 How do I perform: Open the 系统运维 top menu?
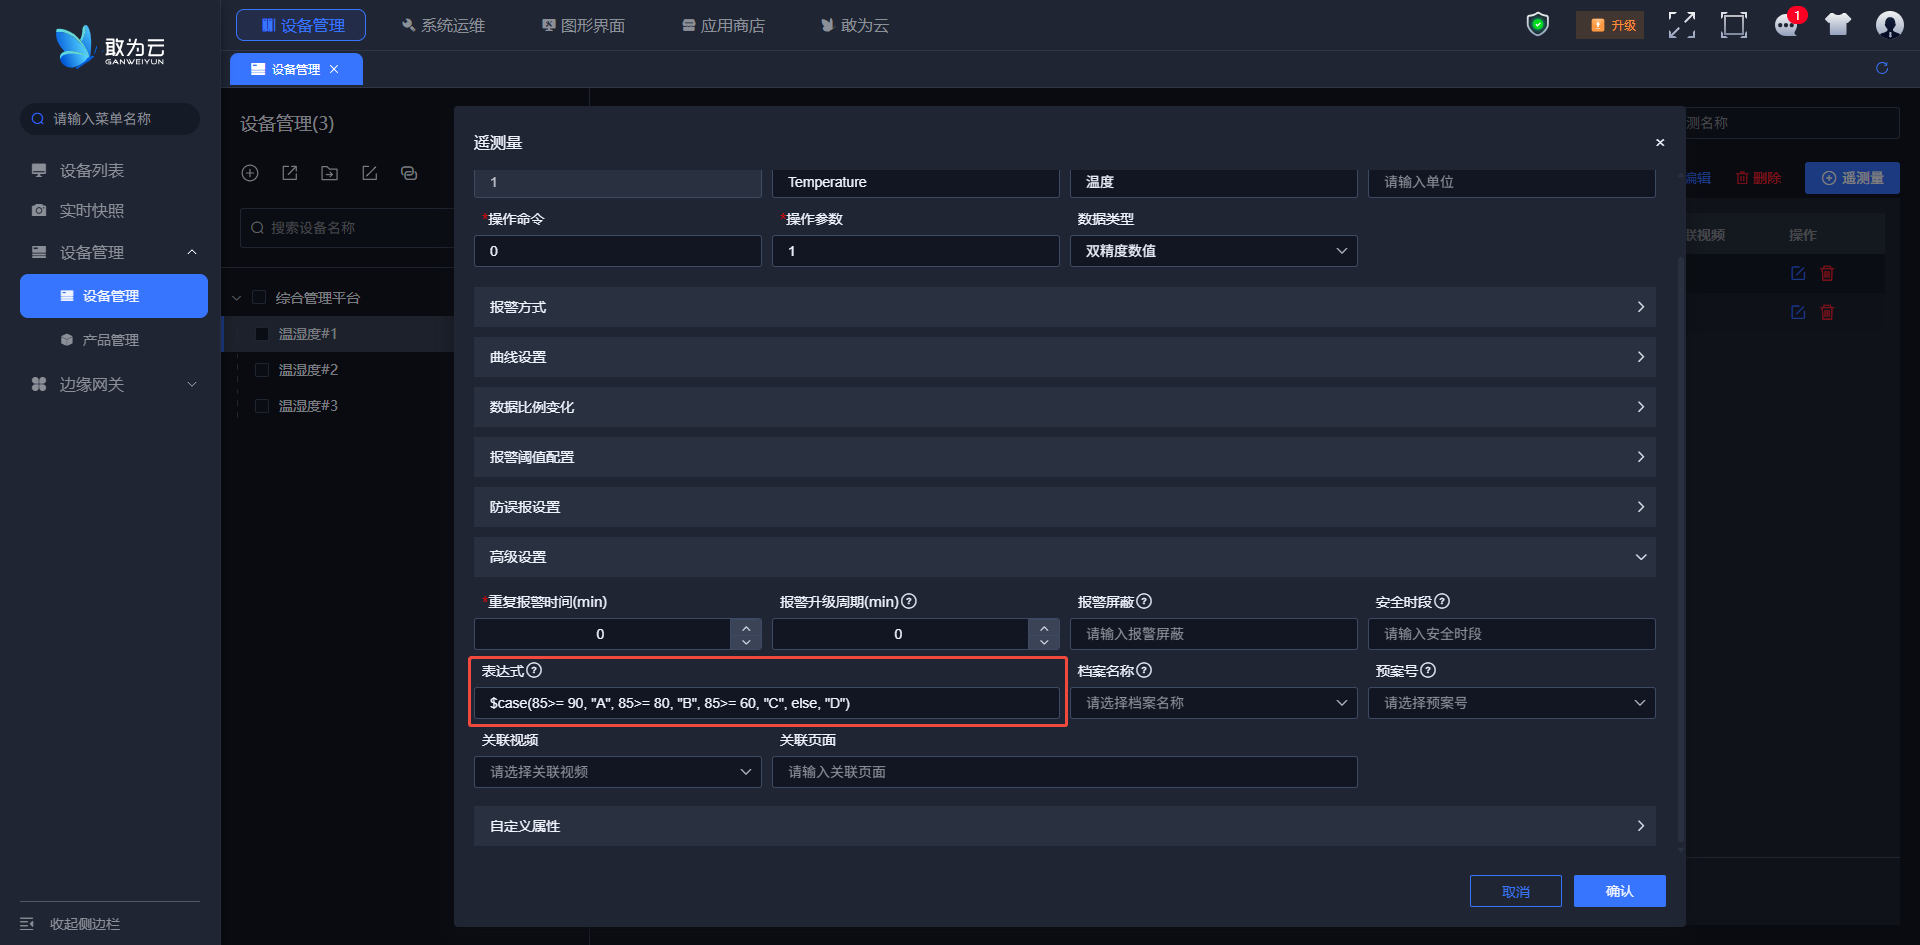[443, 25]
